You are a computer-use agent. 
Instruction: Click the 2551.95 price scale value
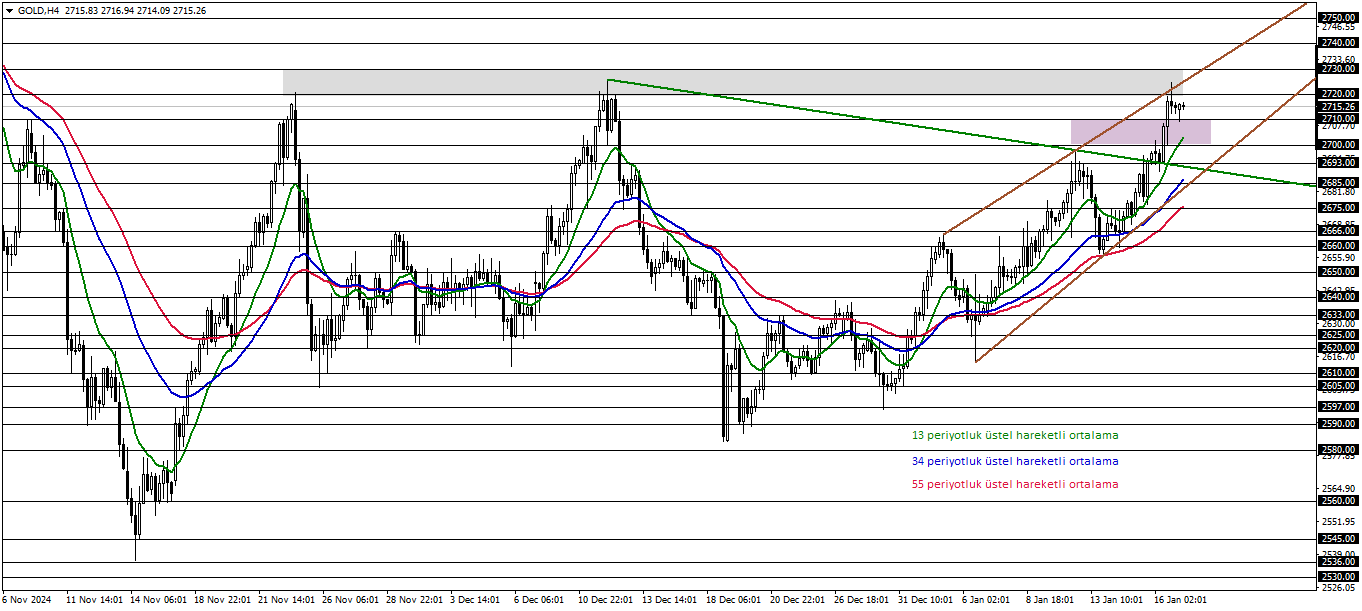1338,522
